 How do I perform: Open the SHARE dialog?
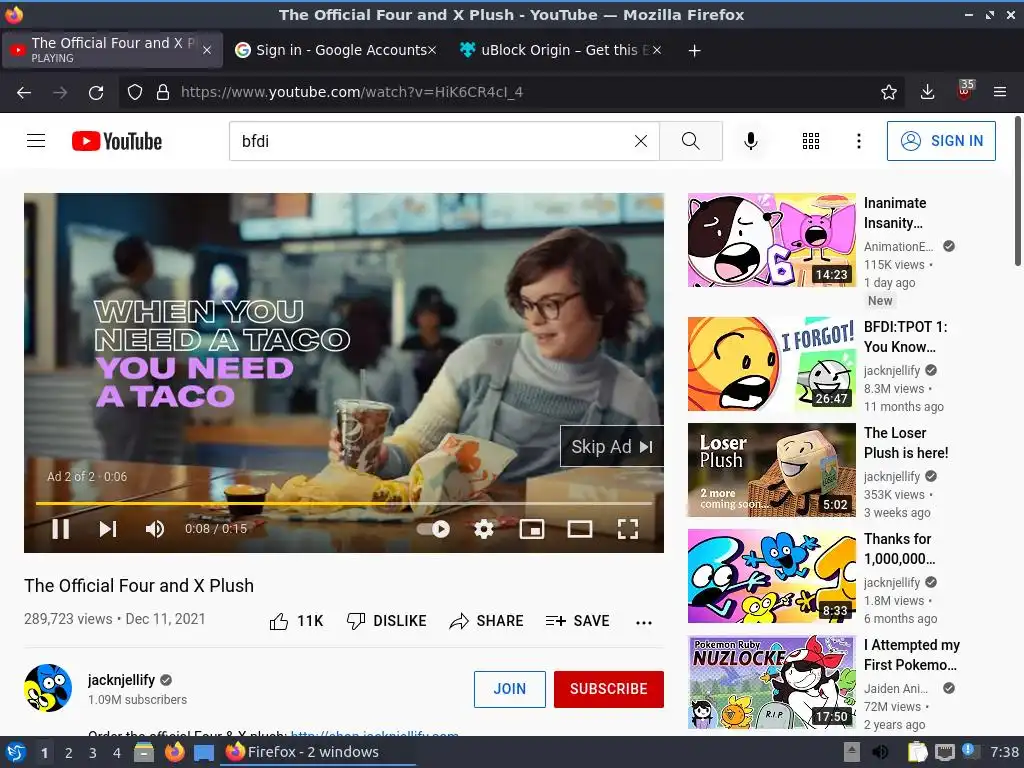[x=487, y=621]
